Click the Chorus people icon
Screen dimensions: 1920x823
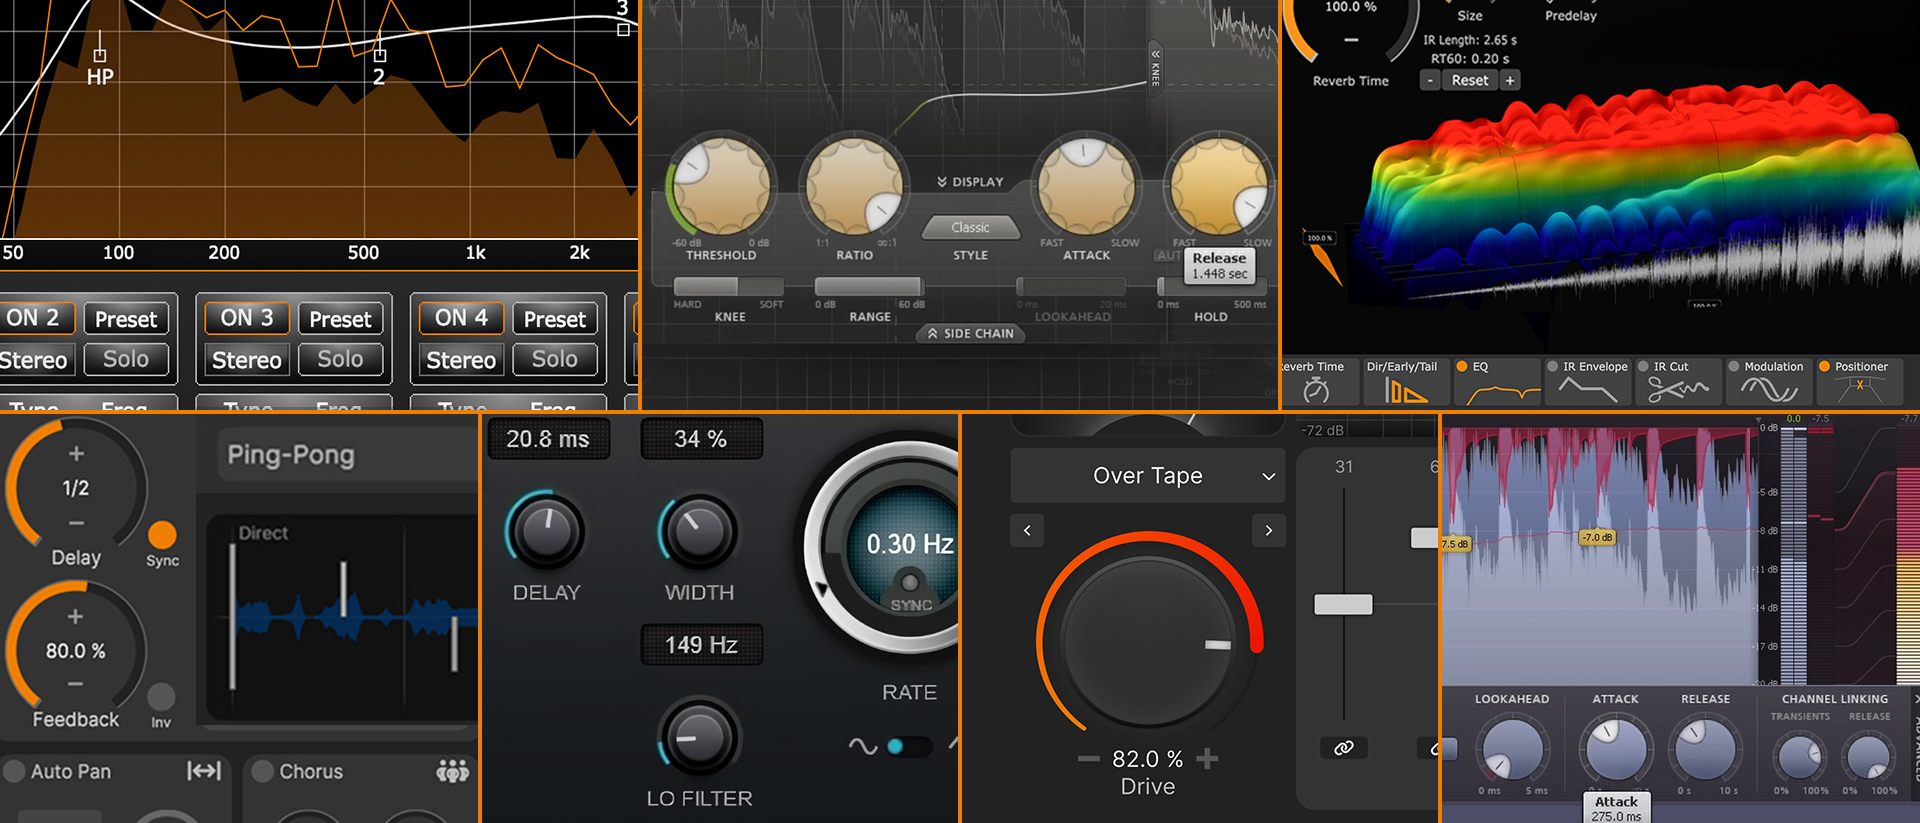click(x=452, y=771)
